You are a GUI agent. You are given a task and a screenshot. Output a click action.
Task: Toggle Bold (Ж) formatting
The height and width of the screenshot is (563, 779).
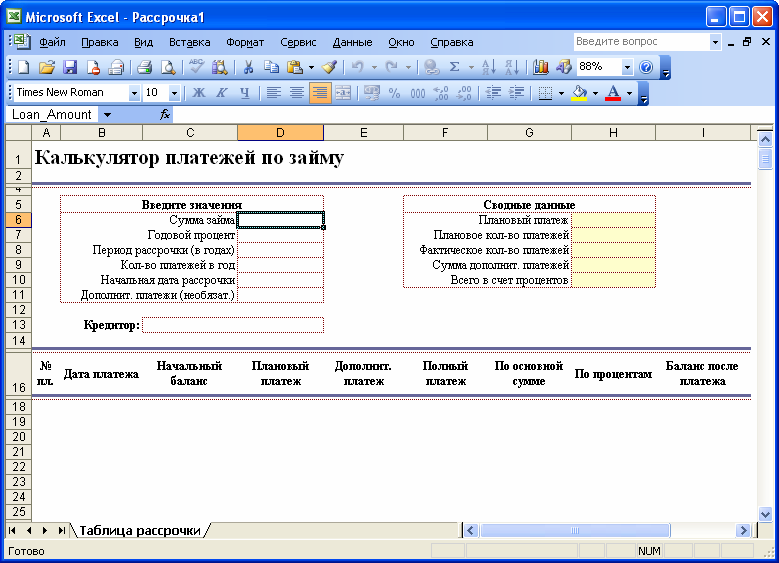click(199, 93)
